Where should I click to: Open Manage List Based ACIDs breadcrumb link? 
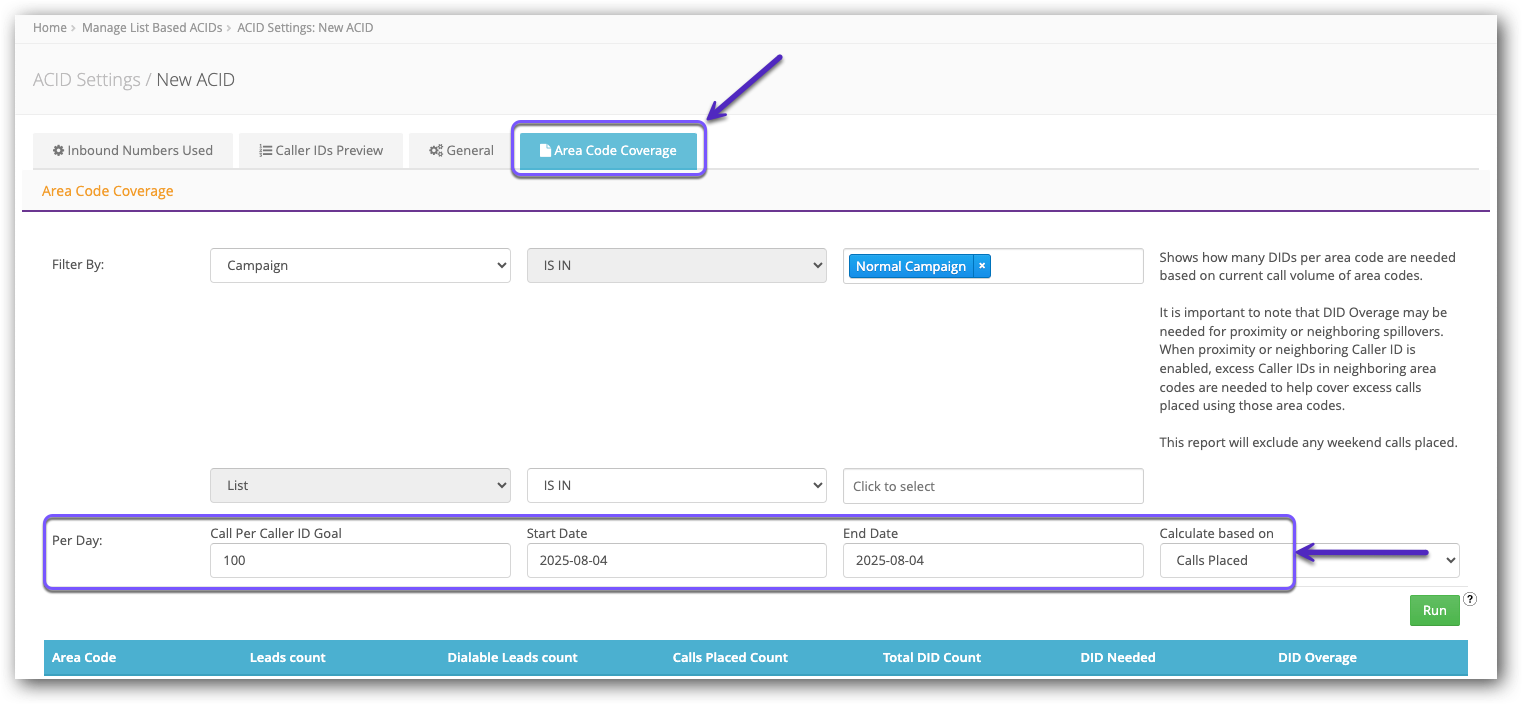[151, 28]
